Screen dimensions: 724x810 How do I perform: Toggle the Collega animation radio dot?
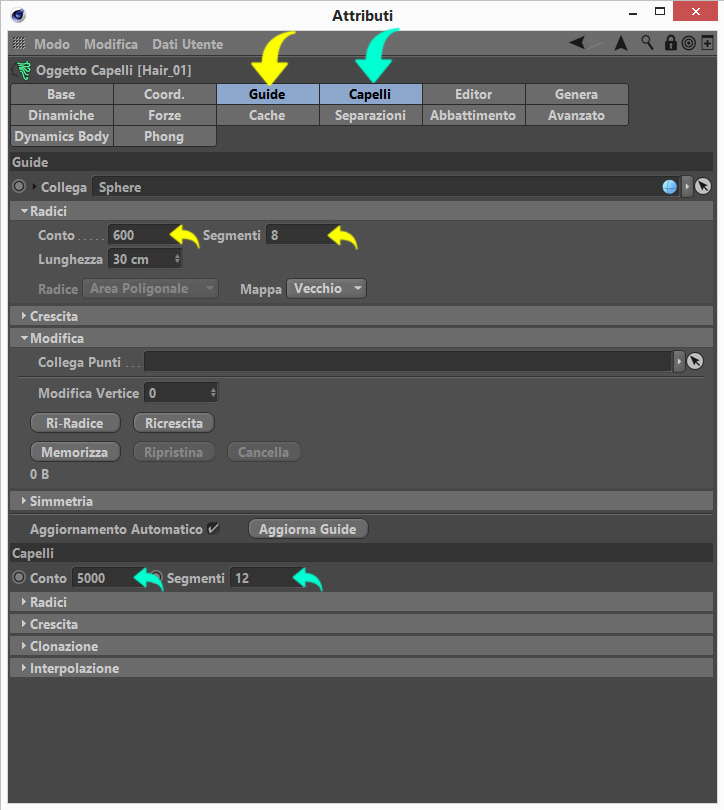pyautogui.click(x=19, y=186)
